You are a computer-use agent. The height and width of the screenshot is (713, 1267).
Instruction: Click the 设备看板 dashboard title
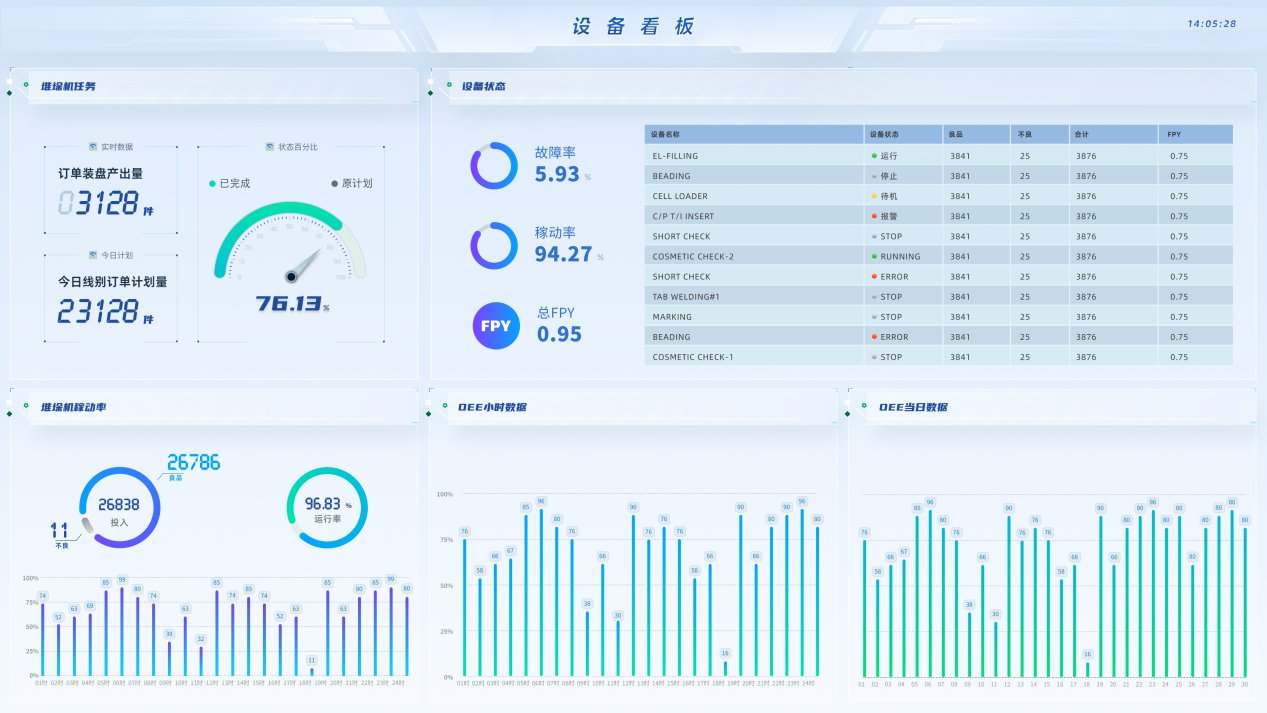coord(633,27)
